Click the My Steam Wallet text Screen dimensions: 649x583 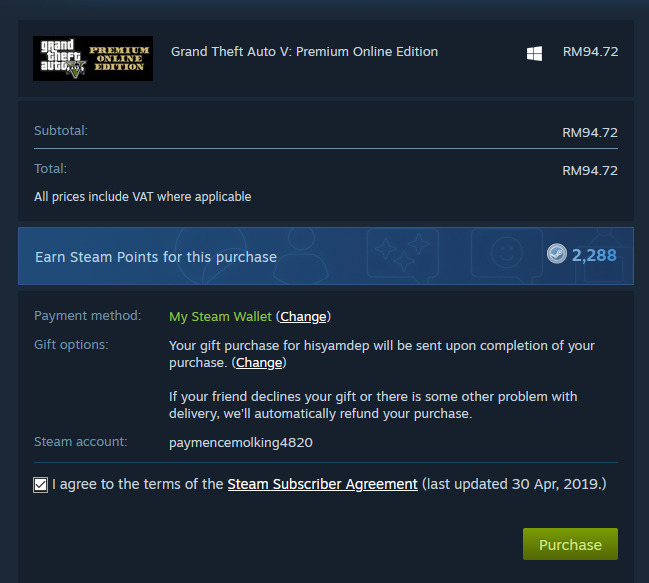221,317
